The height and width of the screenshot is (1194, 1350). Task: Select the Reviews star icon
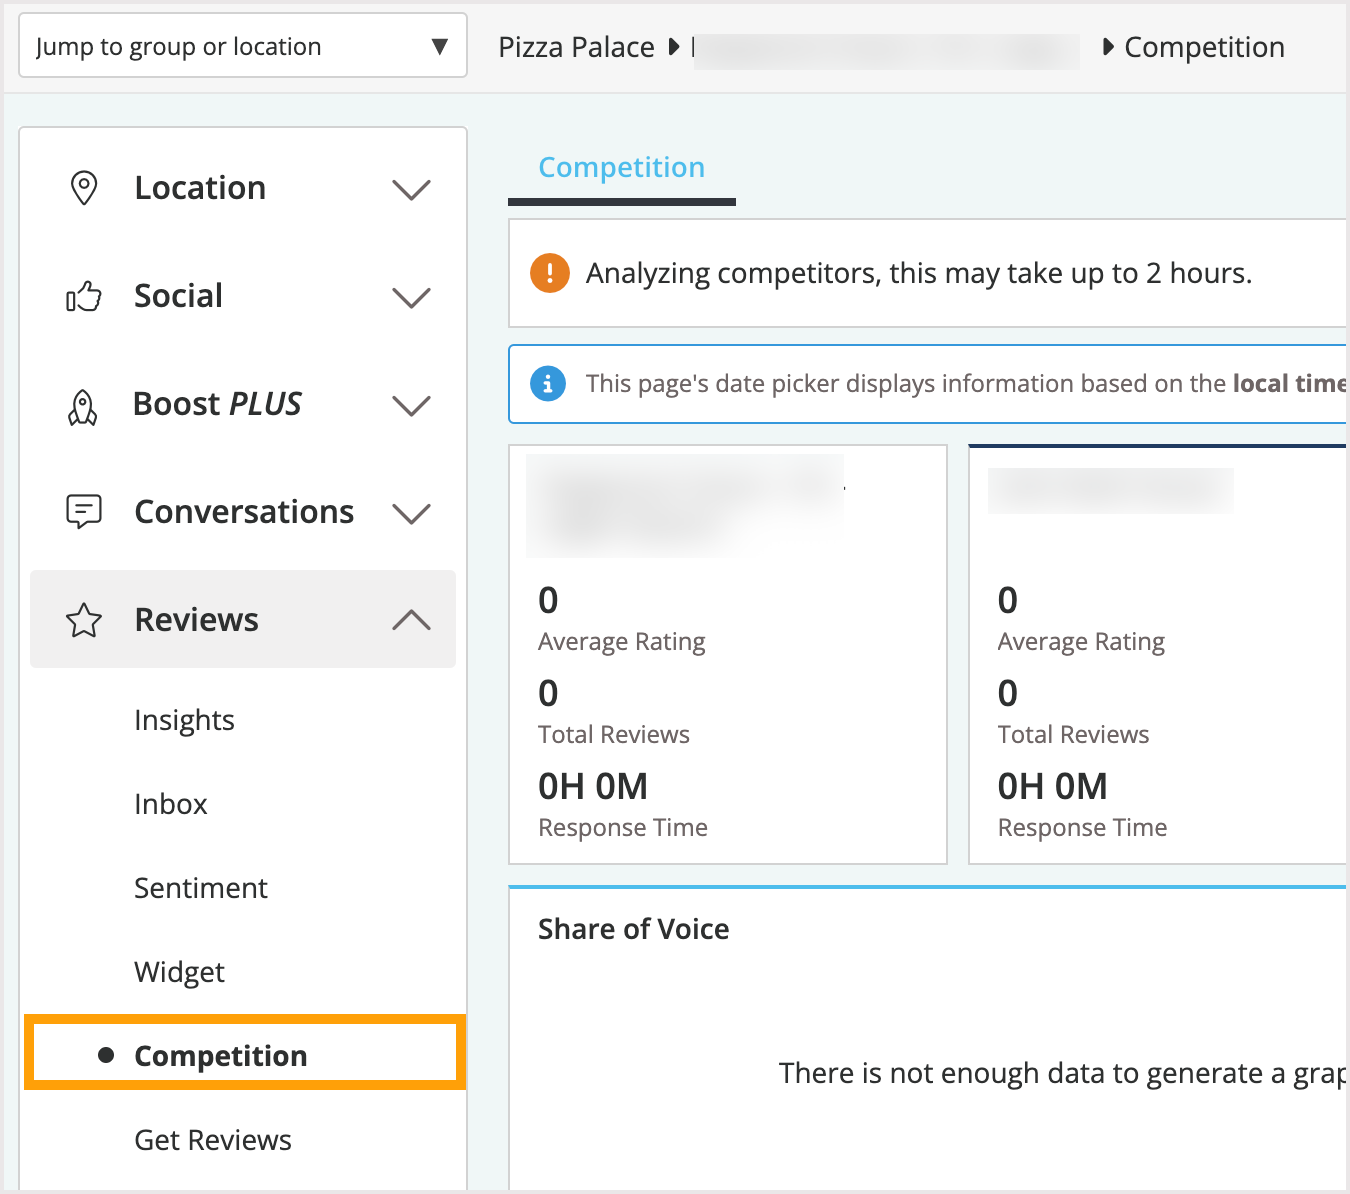[84, 620]
